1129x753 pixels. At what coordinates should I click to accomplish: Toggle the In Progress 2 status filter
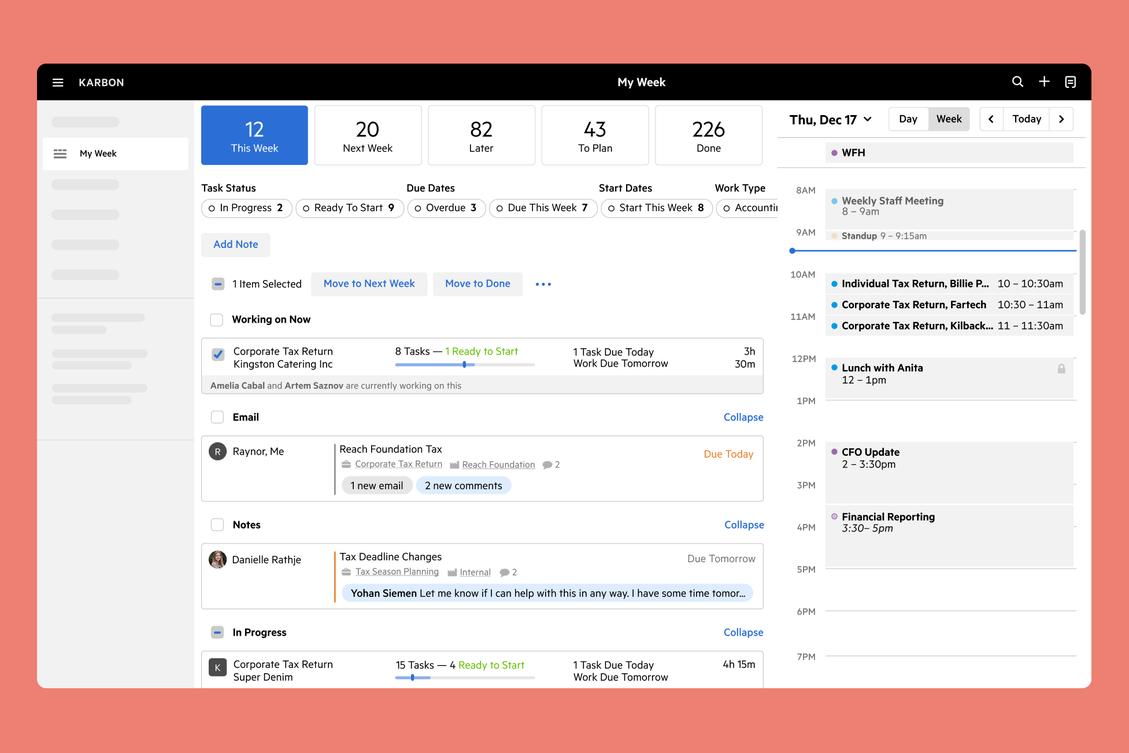pyautogui.click(x=246, y=208)
